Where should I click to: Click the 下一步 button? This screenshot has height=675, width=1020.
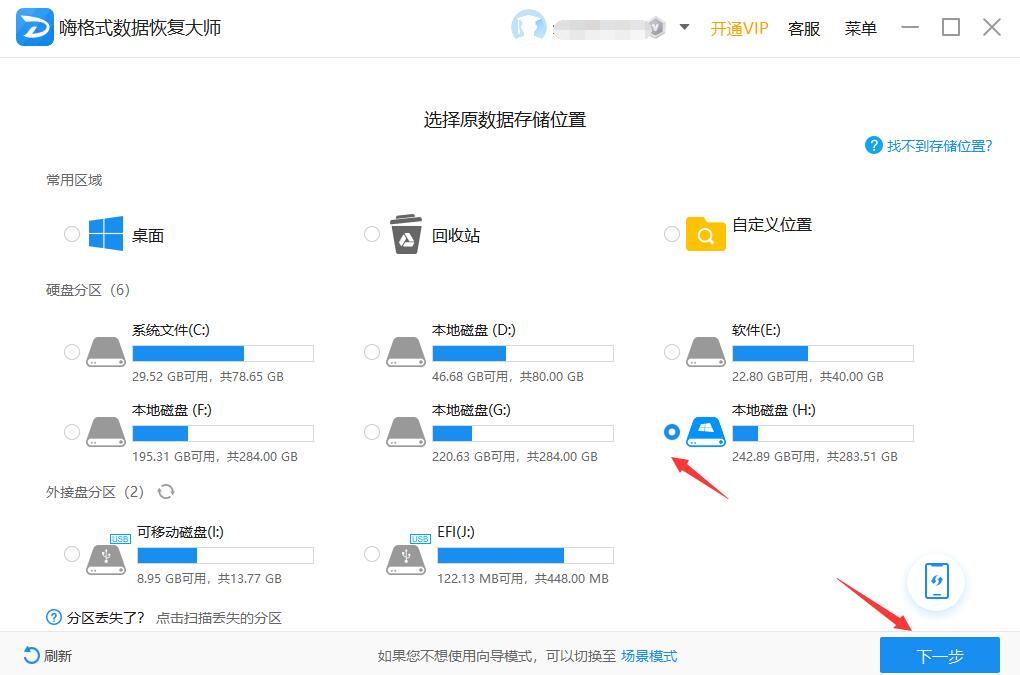940,655
